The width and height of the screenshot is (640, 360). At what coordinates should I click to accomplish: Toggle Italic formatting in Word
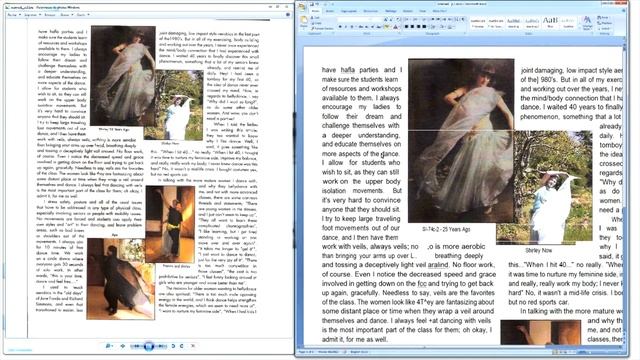(x=346, y=27)
